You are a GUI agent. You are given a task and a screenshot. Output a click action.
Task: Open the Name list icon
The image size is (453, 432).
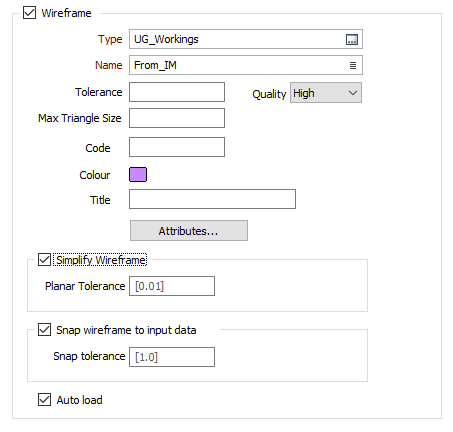353,65
